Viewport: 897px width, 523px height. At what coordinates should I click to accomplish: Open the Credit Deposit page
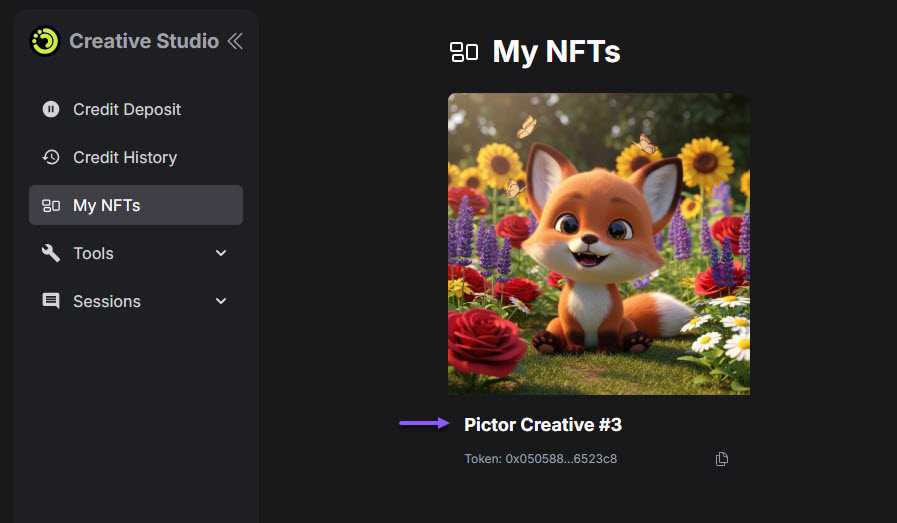click(127, 109)
